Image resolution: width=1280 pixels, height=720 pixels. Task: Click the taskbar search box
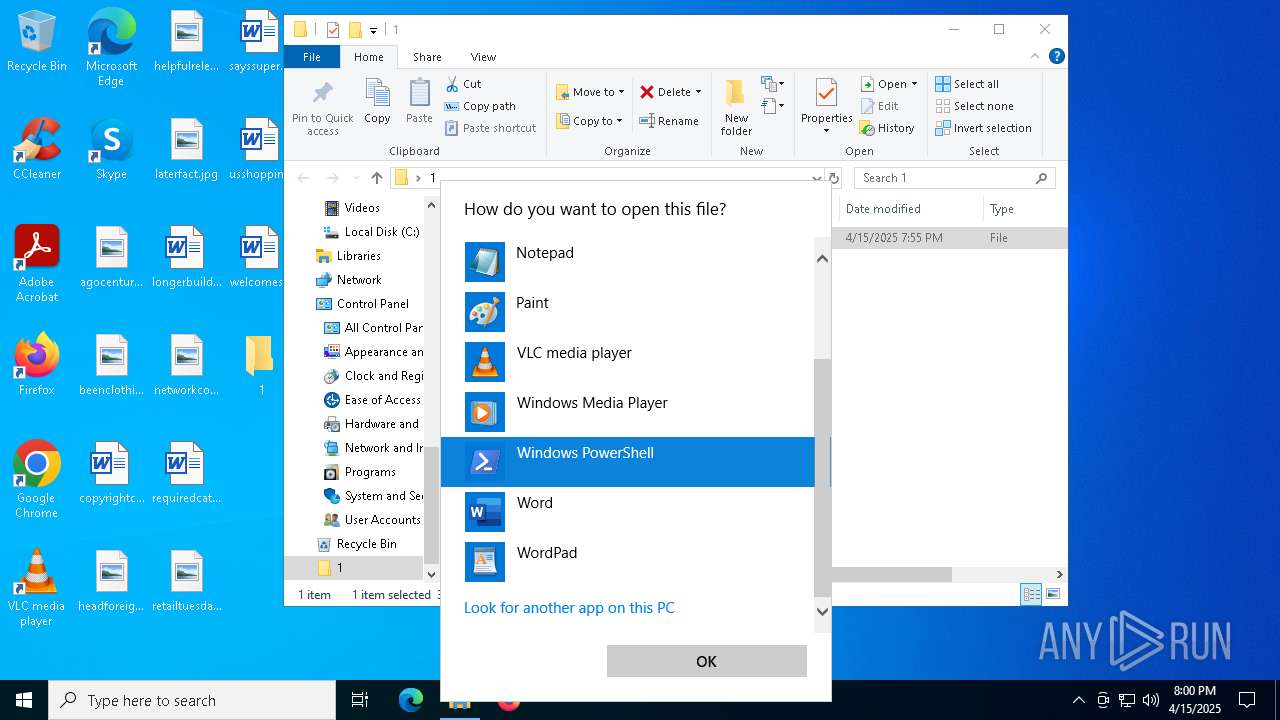pos(192,700)
